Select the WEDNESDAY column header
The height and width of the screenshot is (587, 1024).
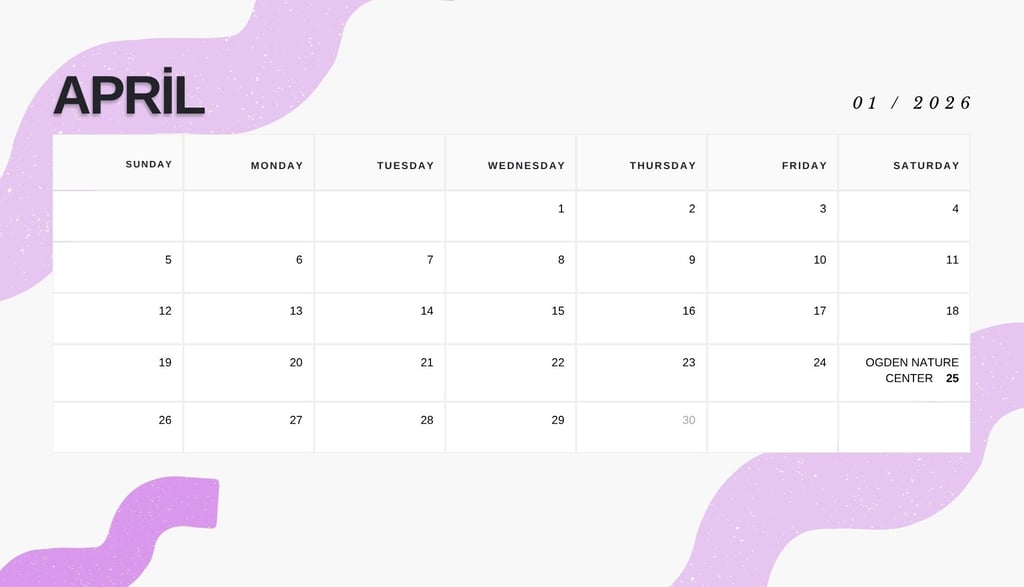(526, 166)
